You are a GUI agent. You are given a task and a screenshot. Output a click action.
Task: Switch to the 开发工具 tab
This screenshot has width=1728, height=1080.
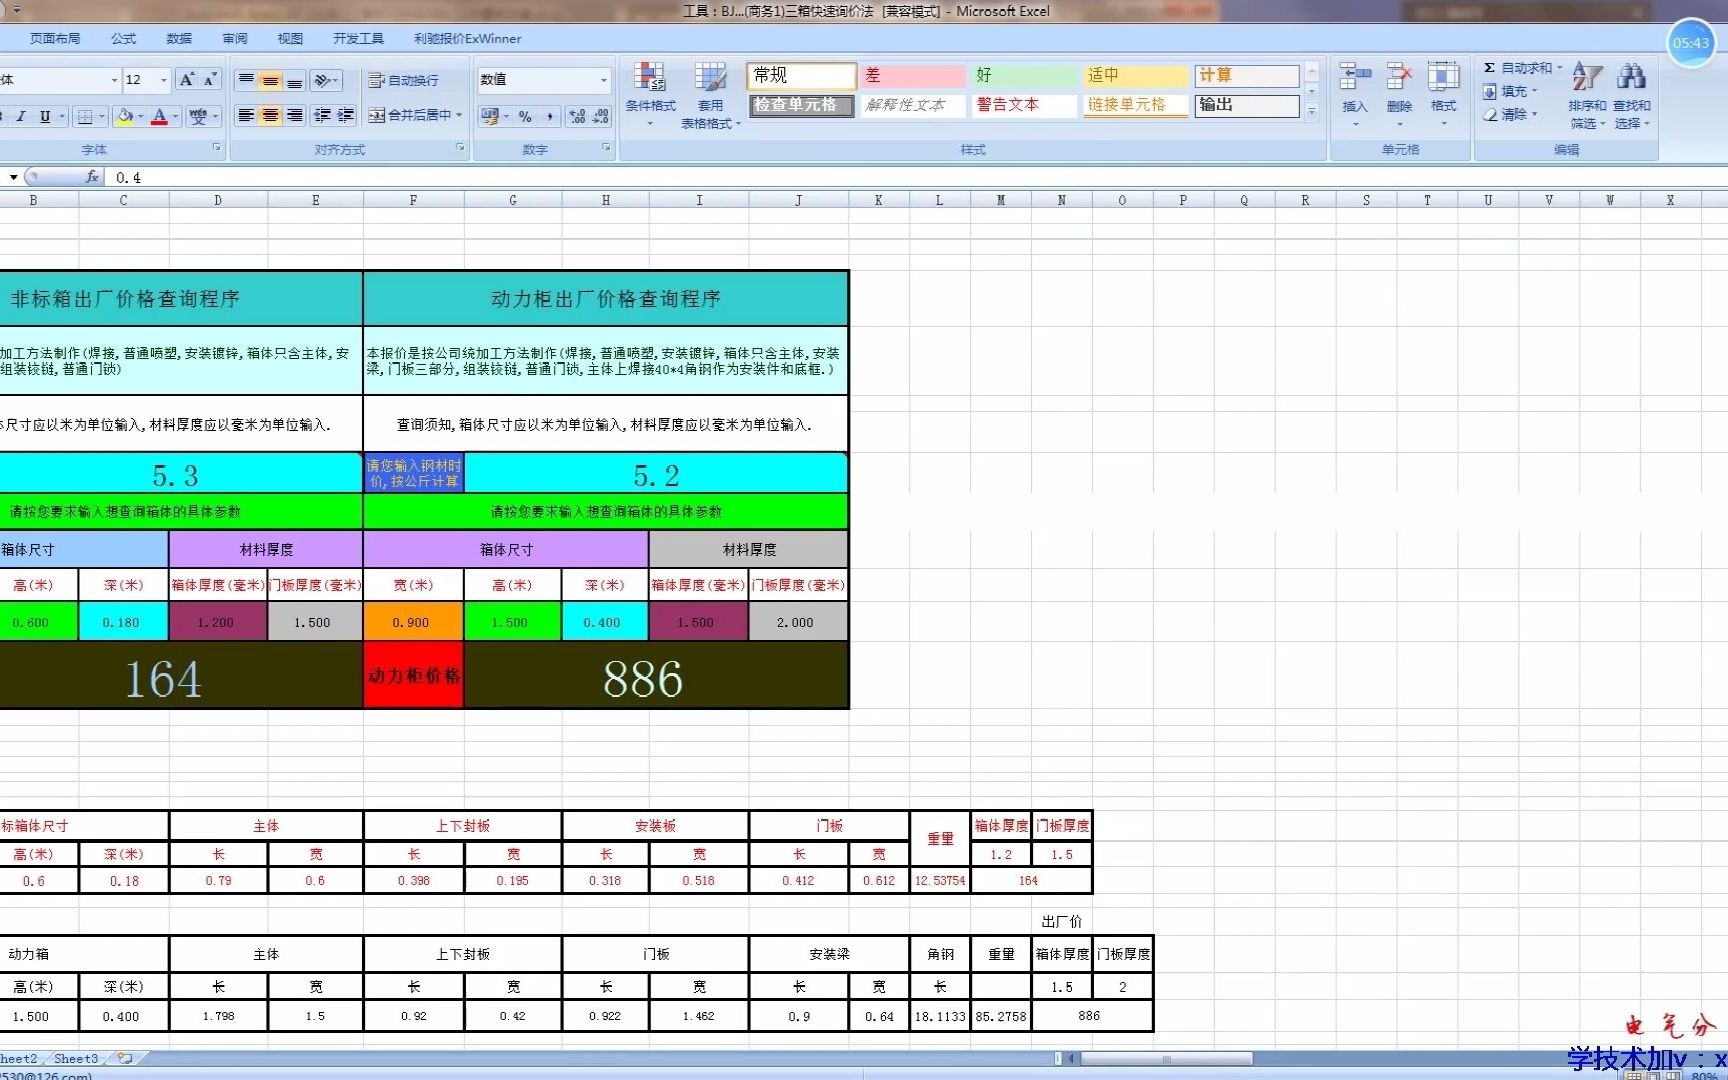(x=358, y=39)
